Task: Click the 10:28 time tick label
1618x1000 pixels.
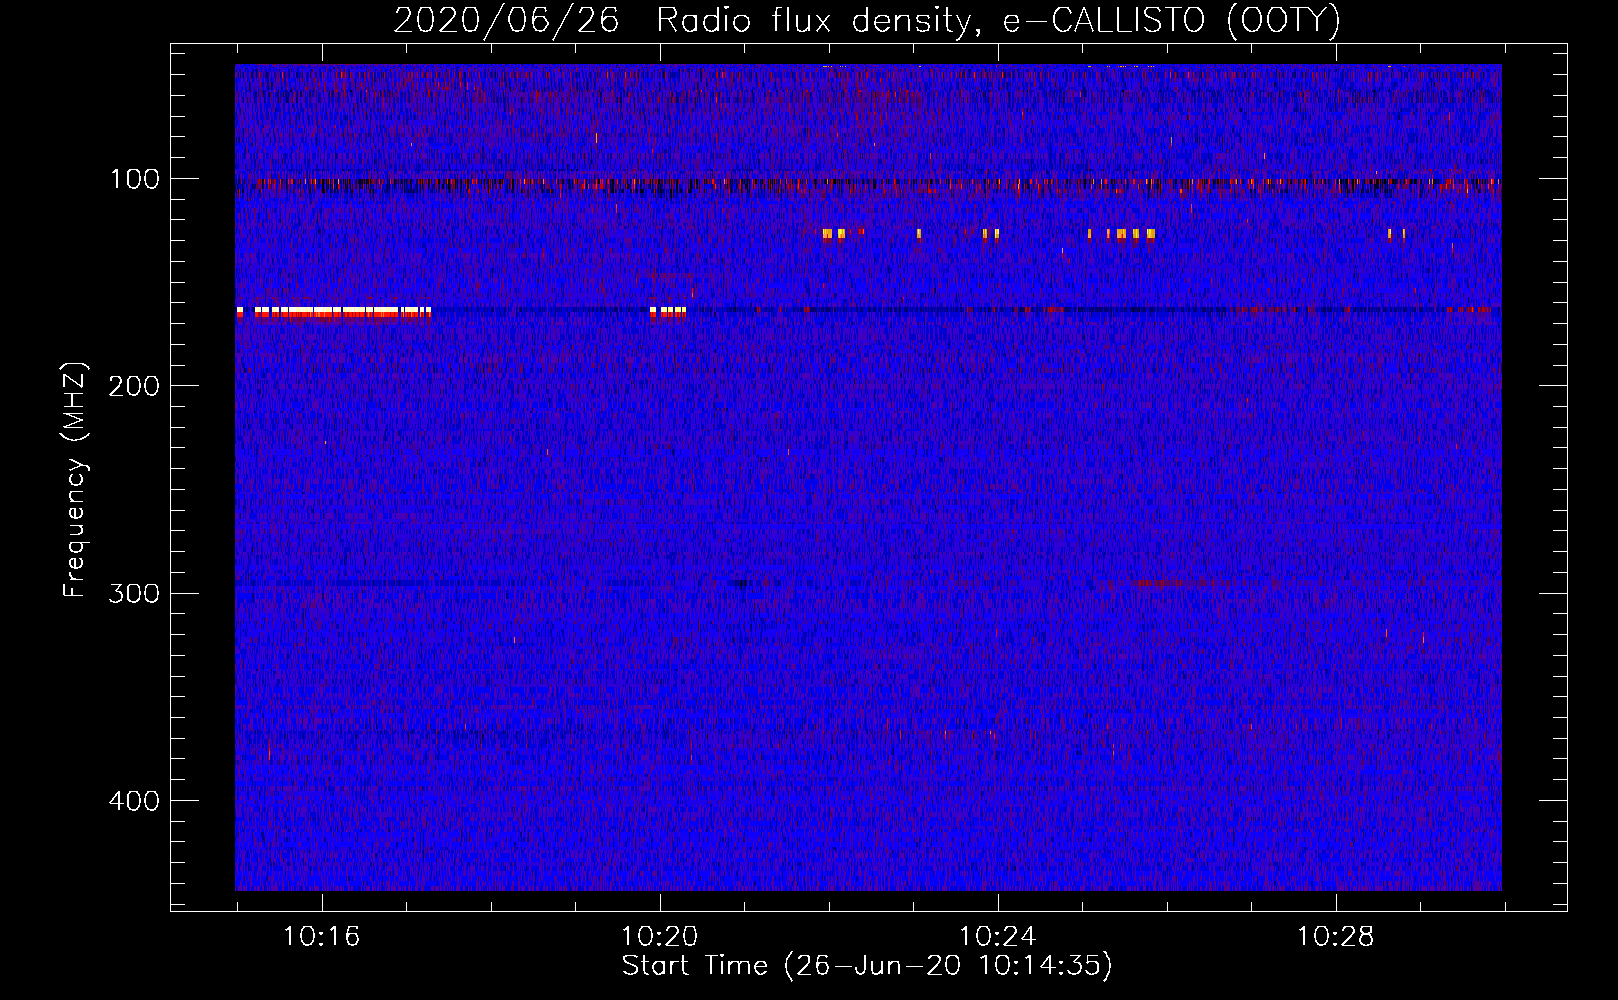Action: [1335, 937]
